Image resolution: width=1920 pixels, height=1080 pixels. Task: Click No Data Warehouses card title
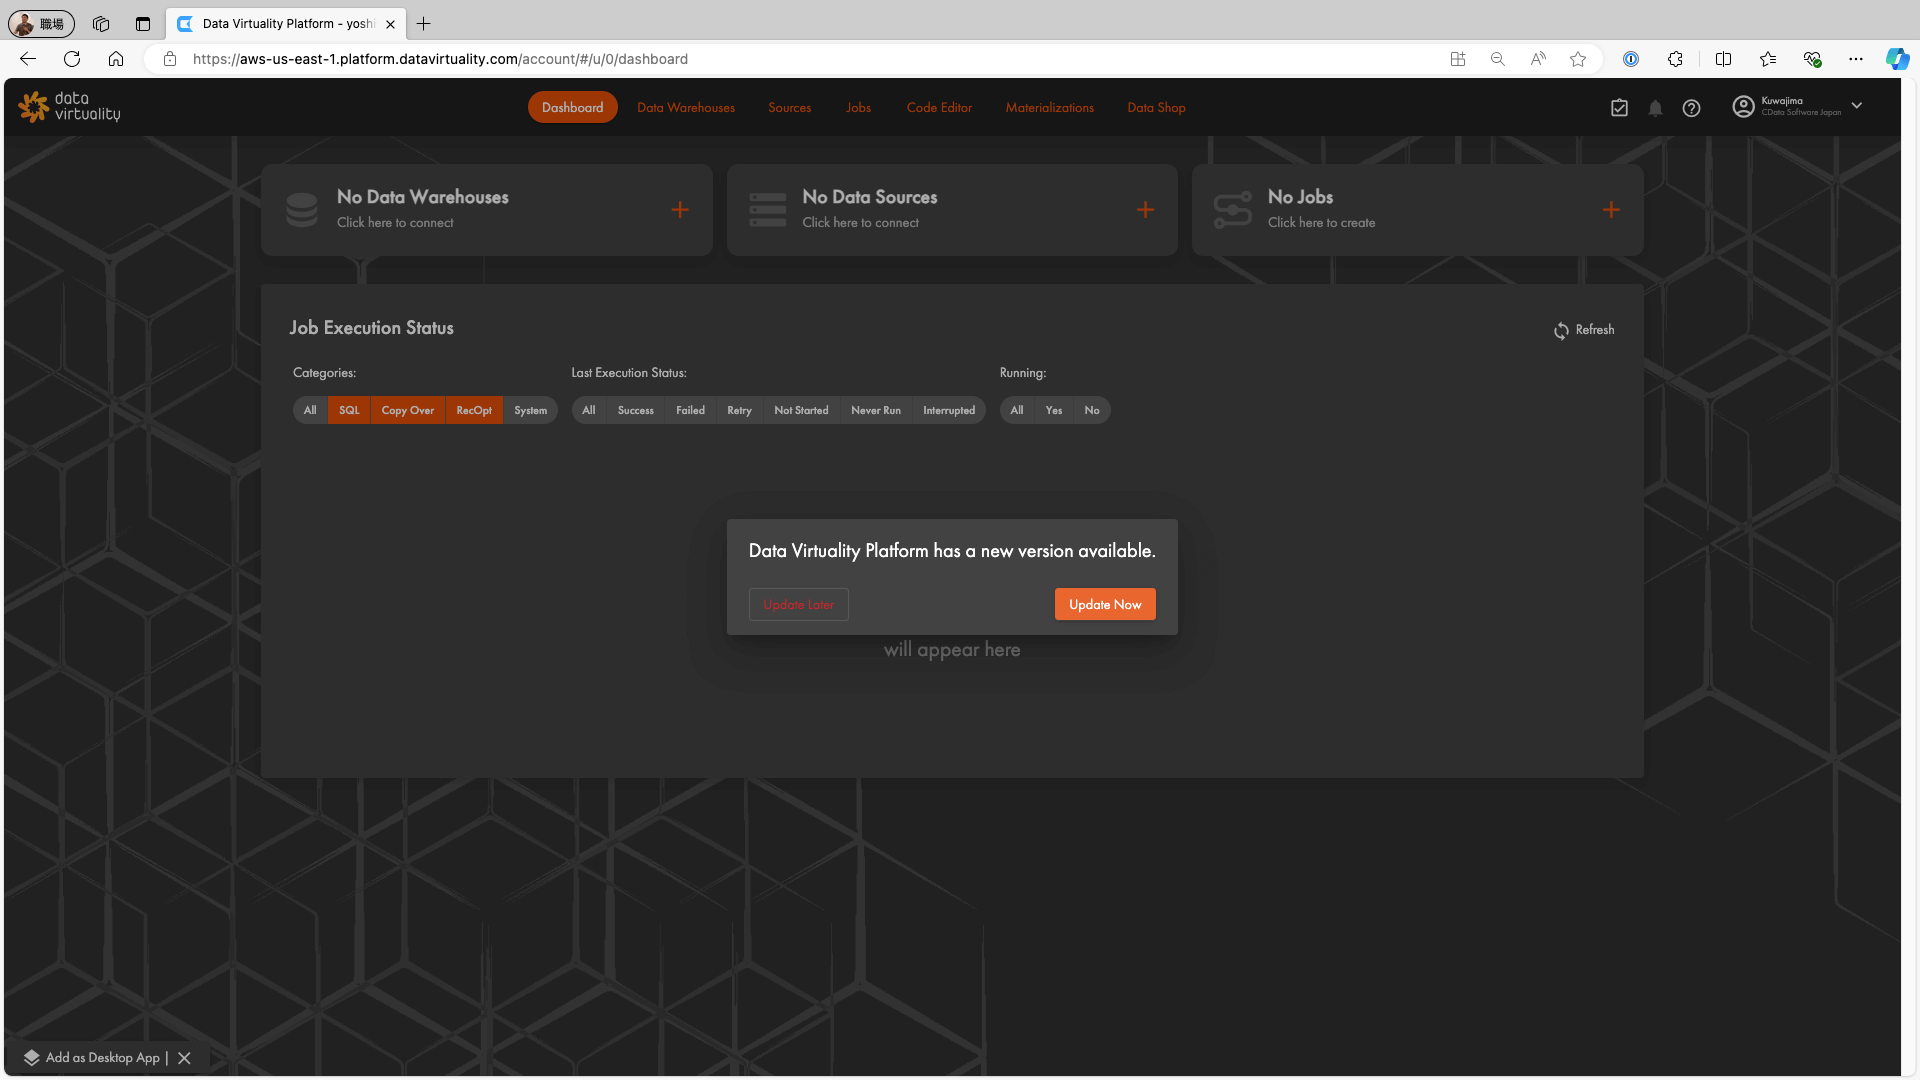tap(423, 197)
